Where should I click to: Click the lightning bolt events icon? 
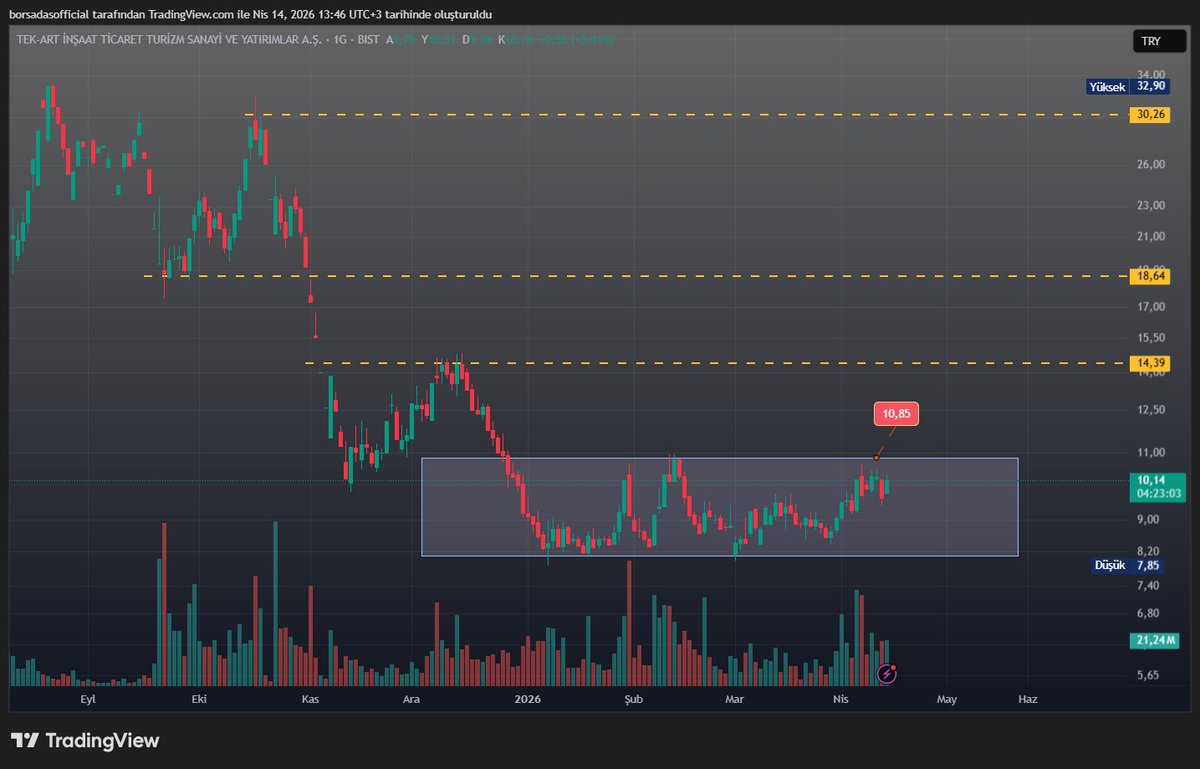point(886,673)
